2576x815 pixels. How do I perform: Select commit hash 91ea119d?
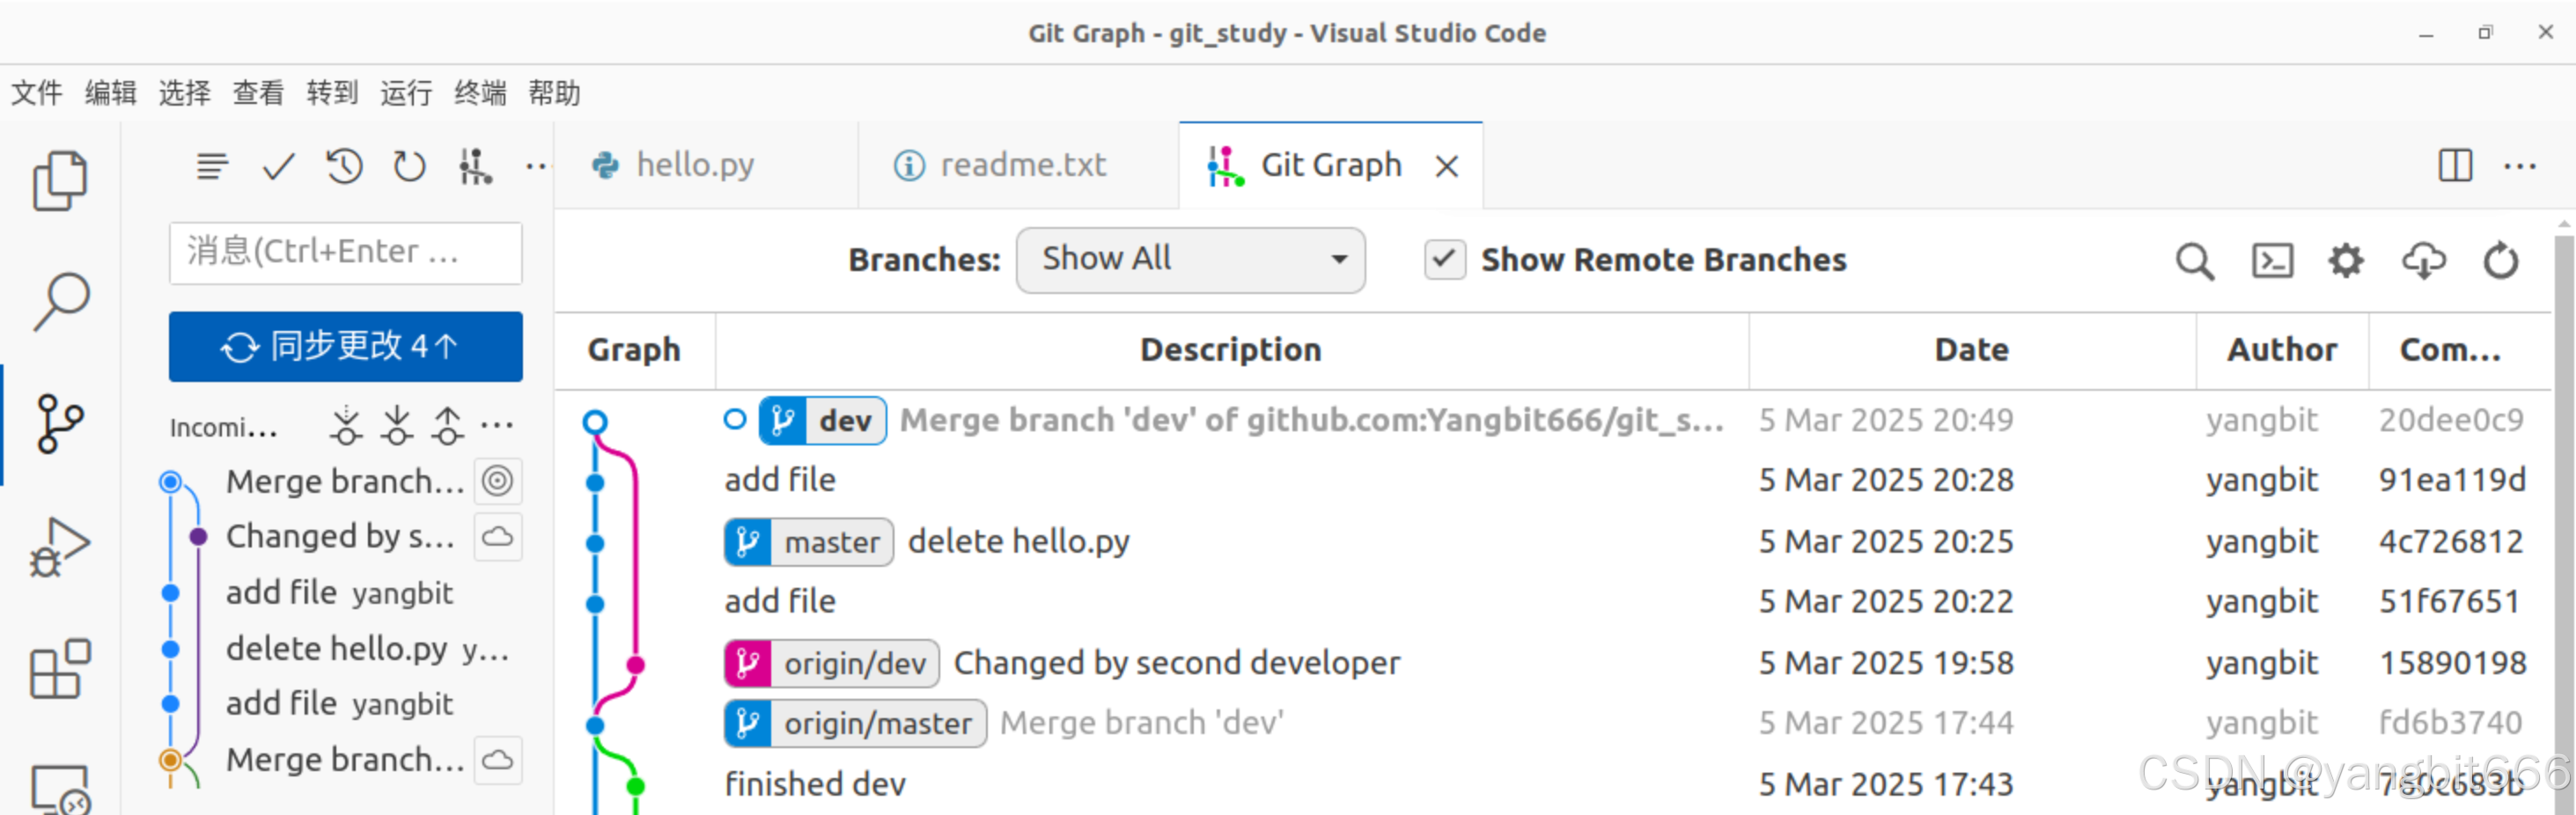click(x=2452, y=481)
